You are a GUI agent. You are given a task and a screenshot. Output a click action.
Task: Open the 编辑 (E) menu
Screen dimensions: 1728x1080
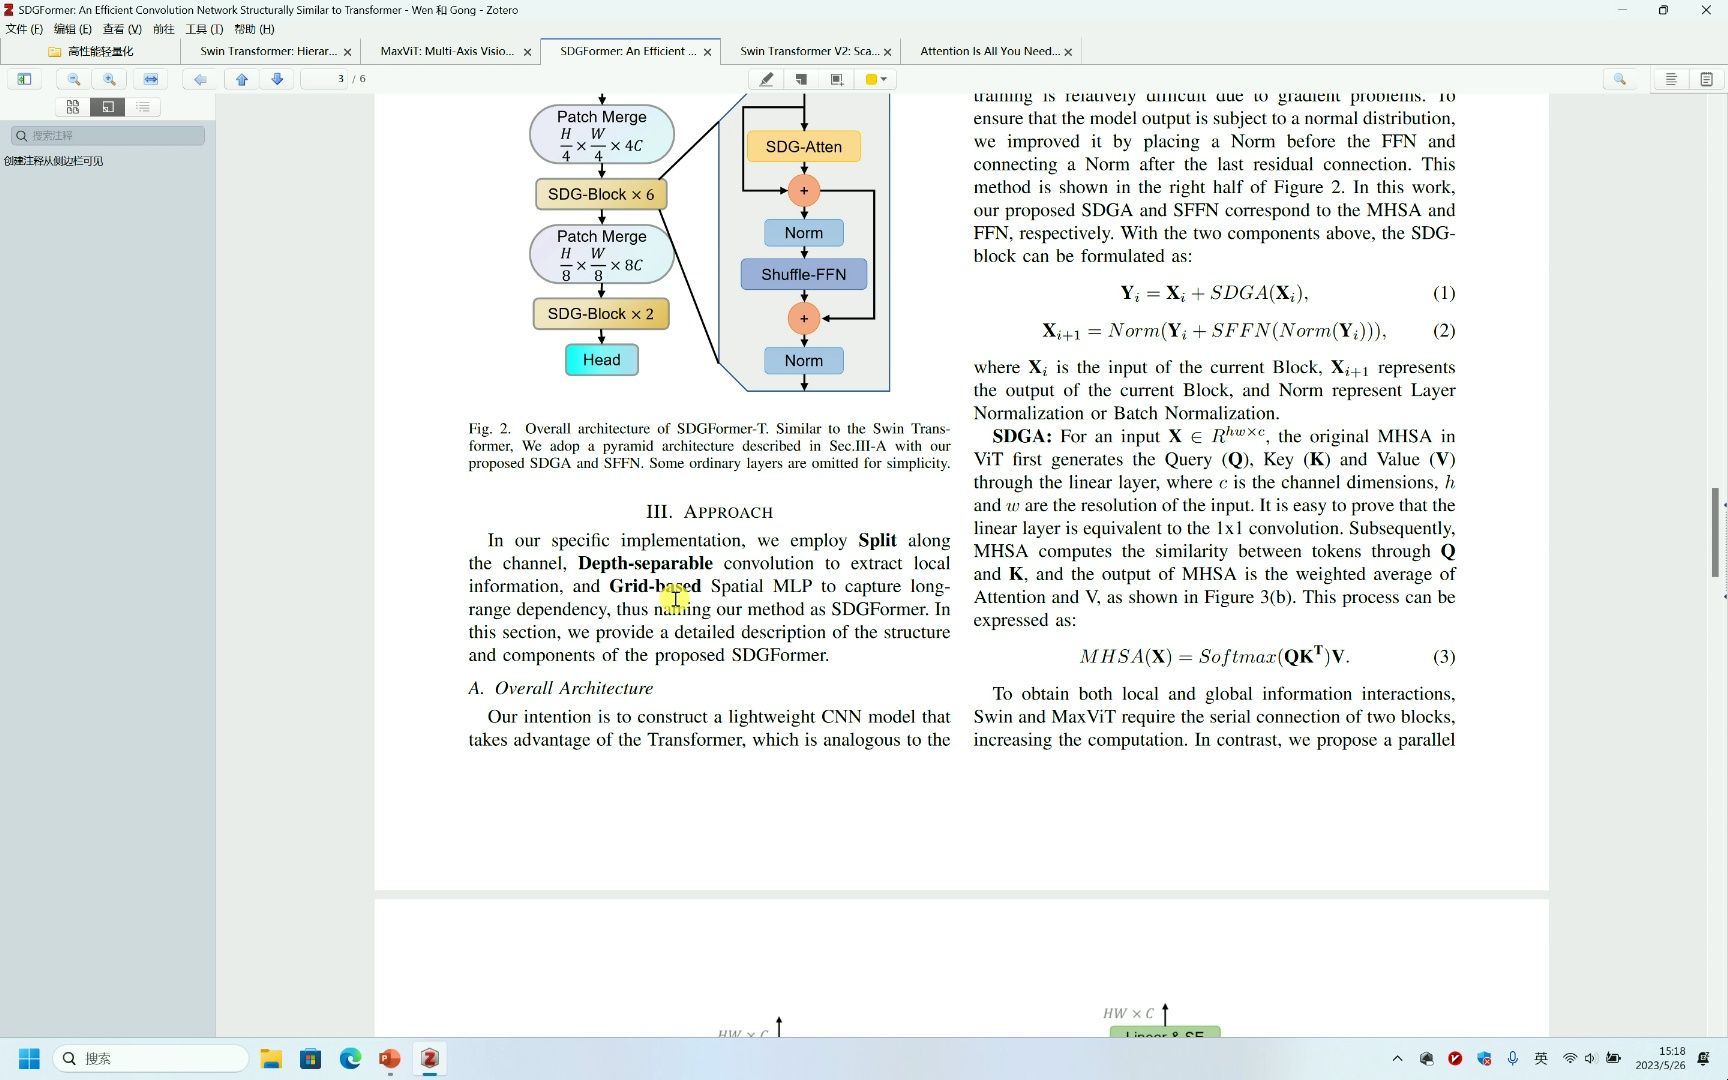coord(73,29)
